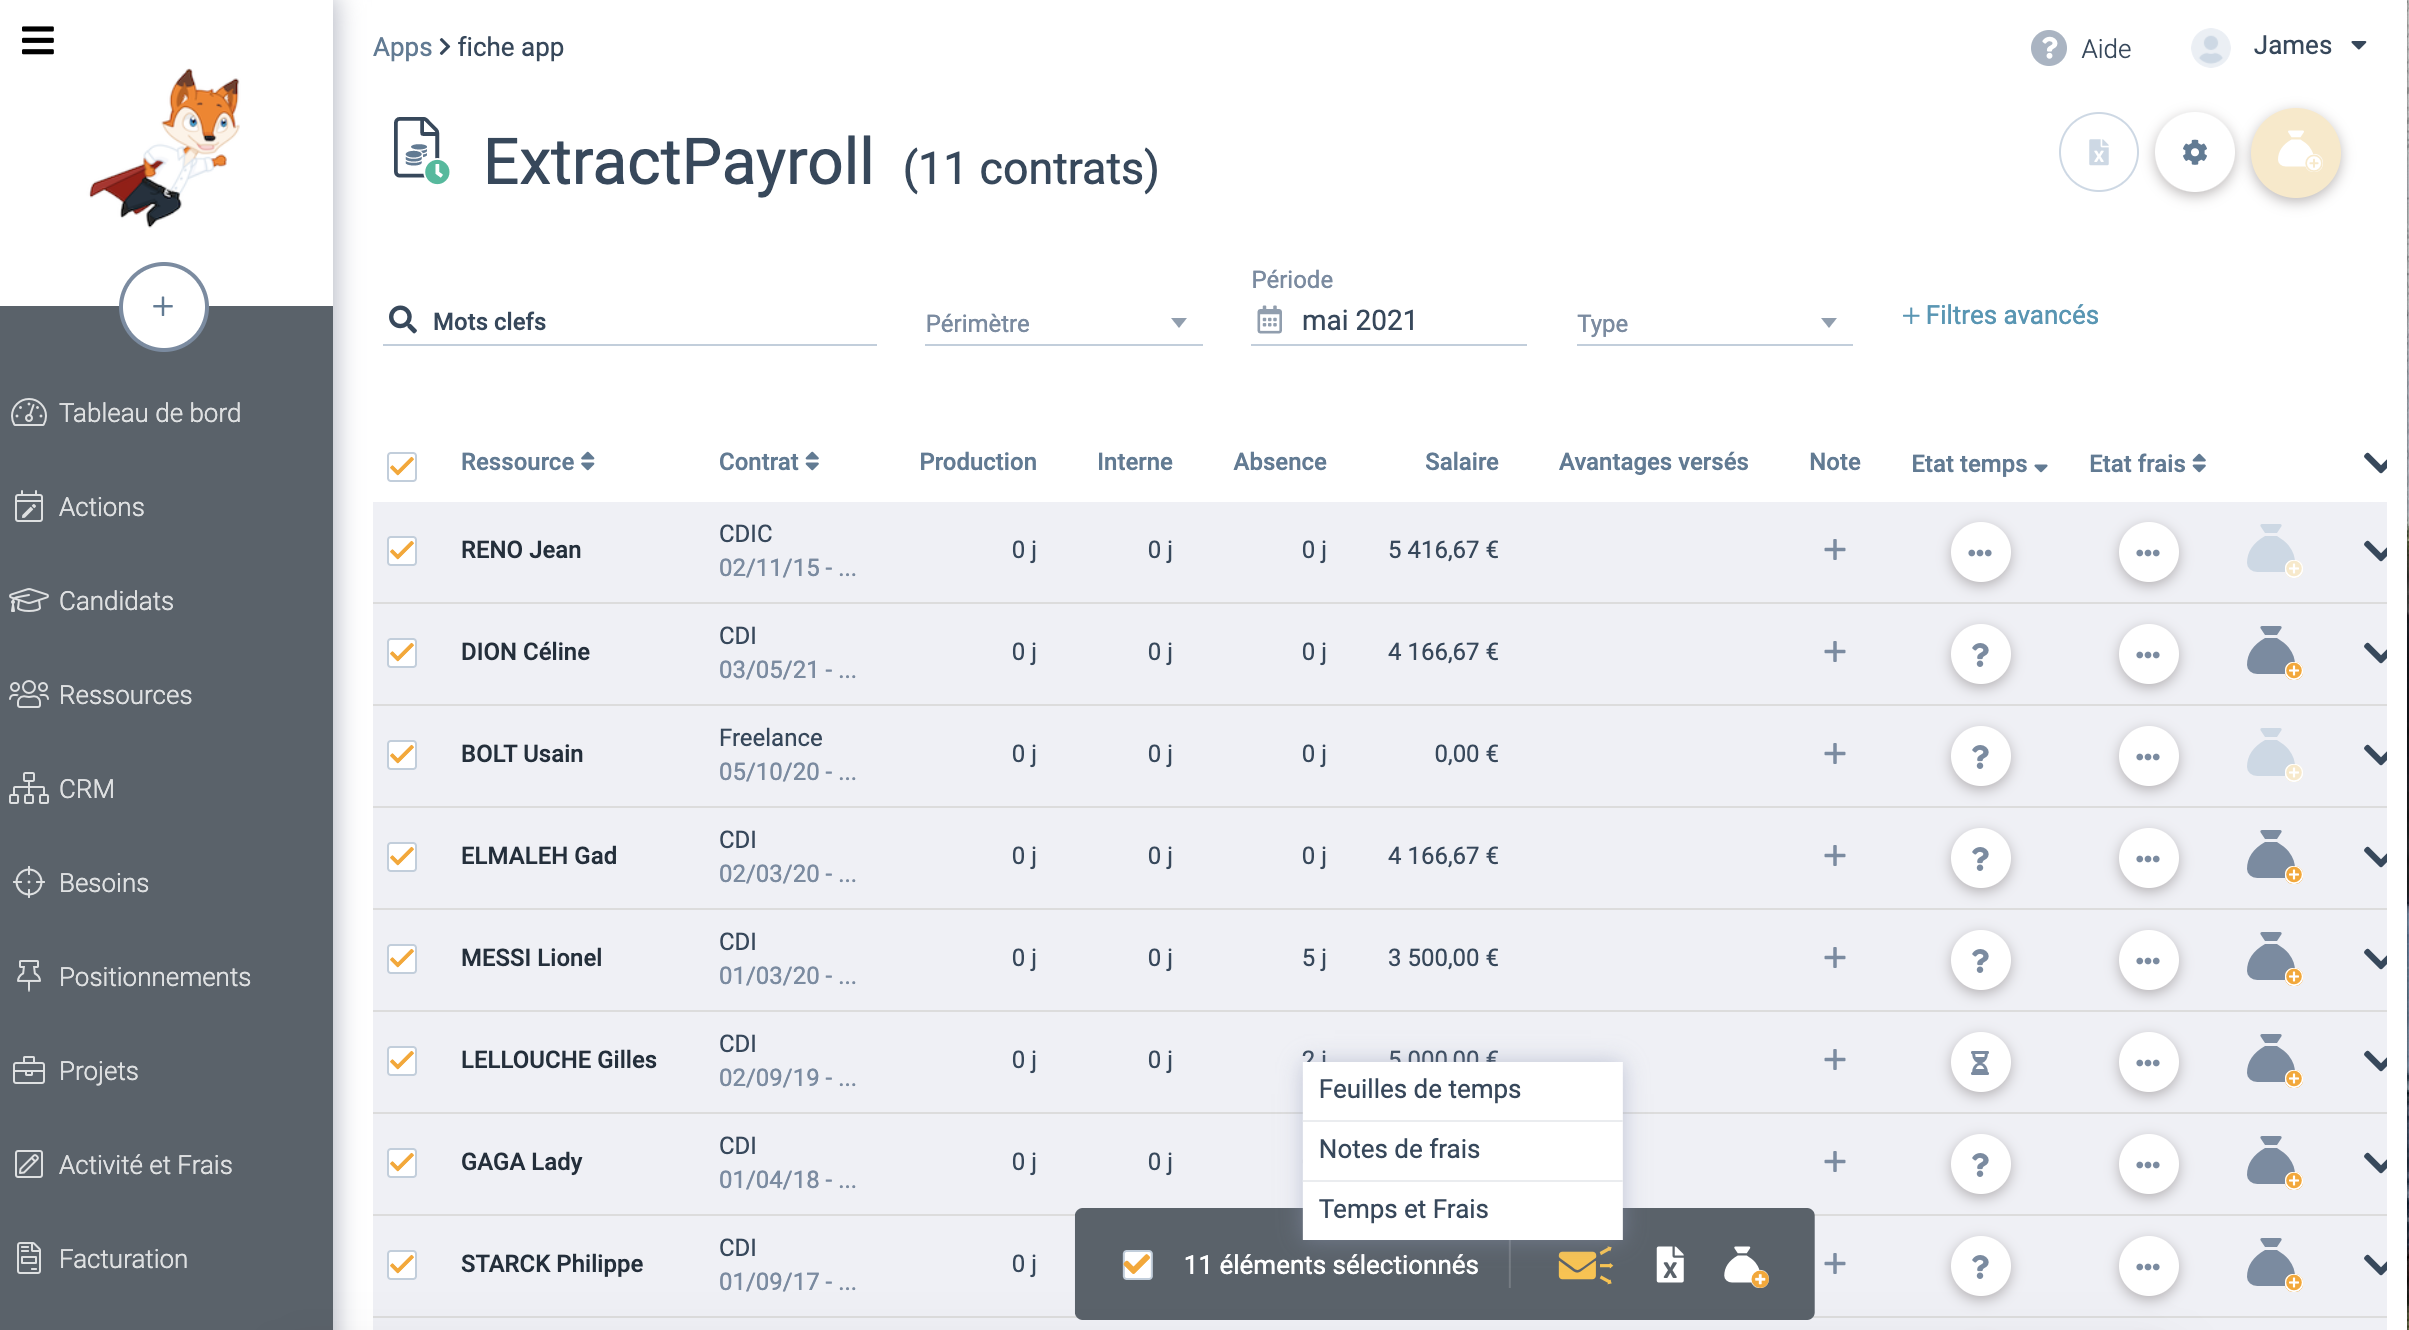Open Etat temps question mark for DION Céline

click(x=1980, y=654)
